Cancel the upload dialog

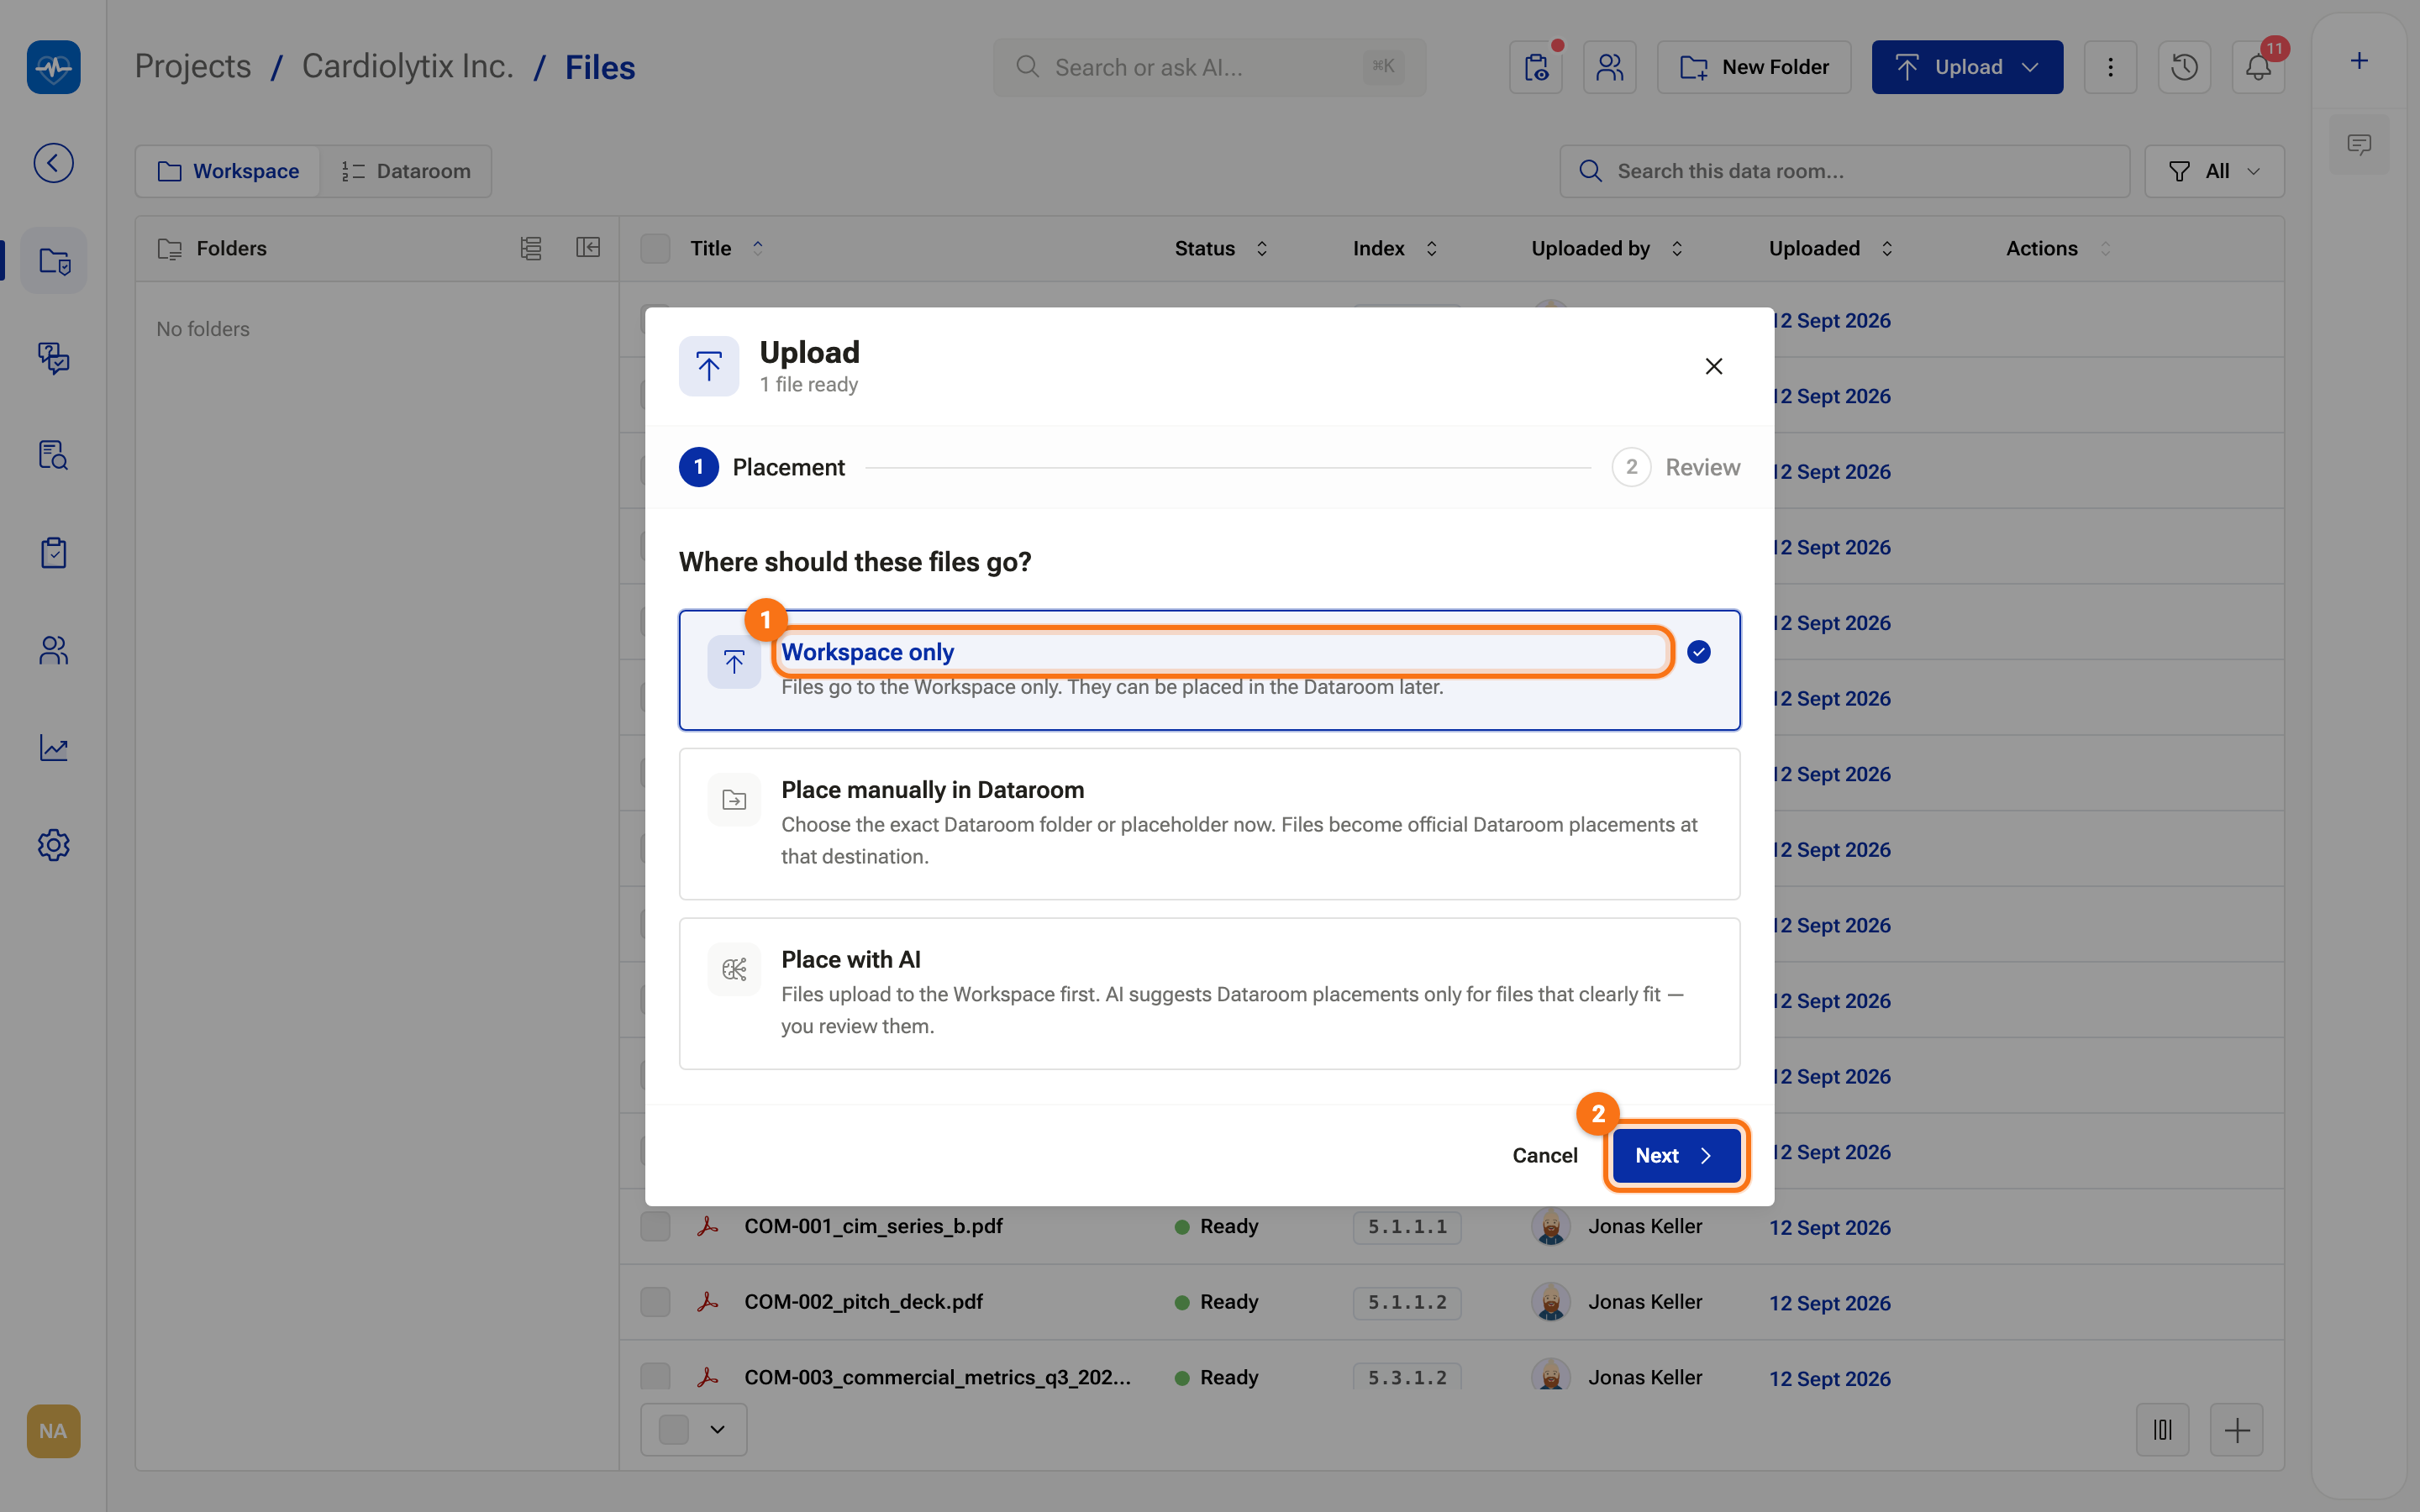pos(1544,1155)
